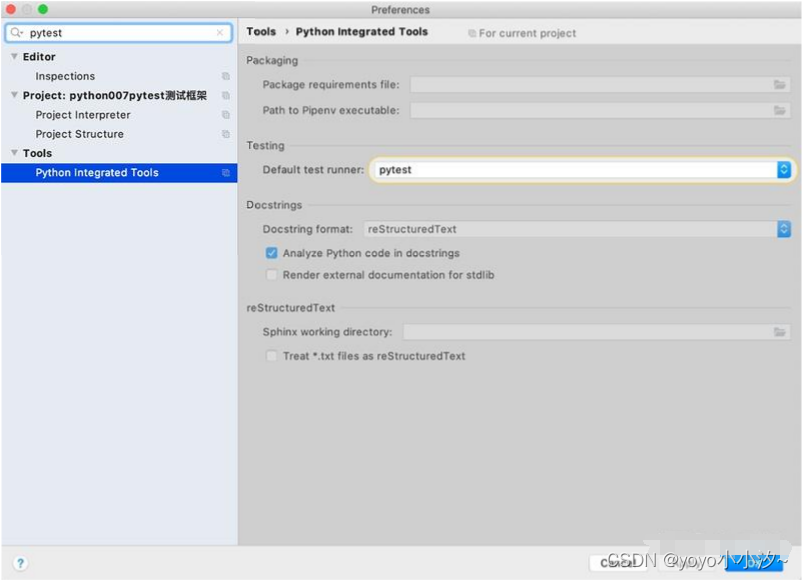Click the Tools breadcrumb link
803x580 pixels.
pyautogui.click(x=261, y=32)
